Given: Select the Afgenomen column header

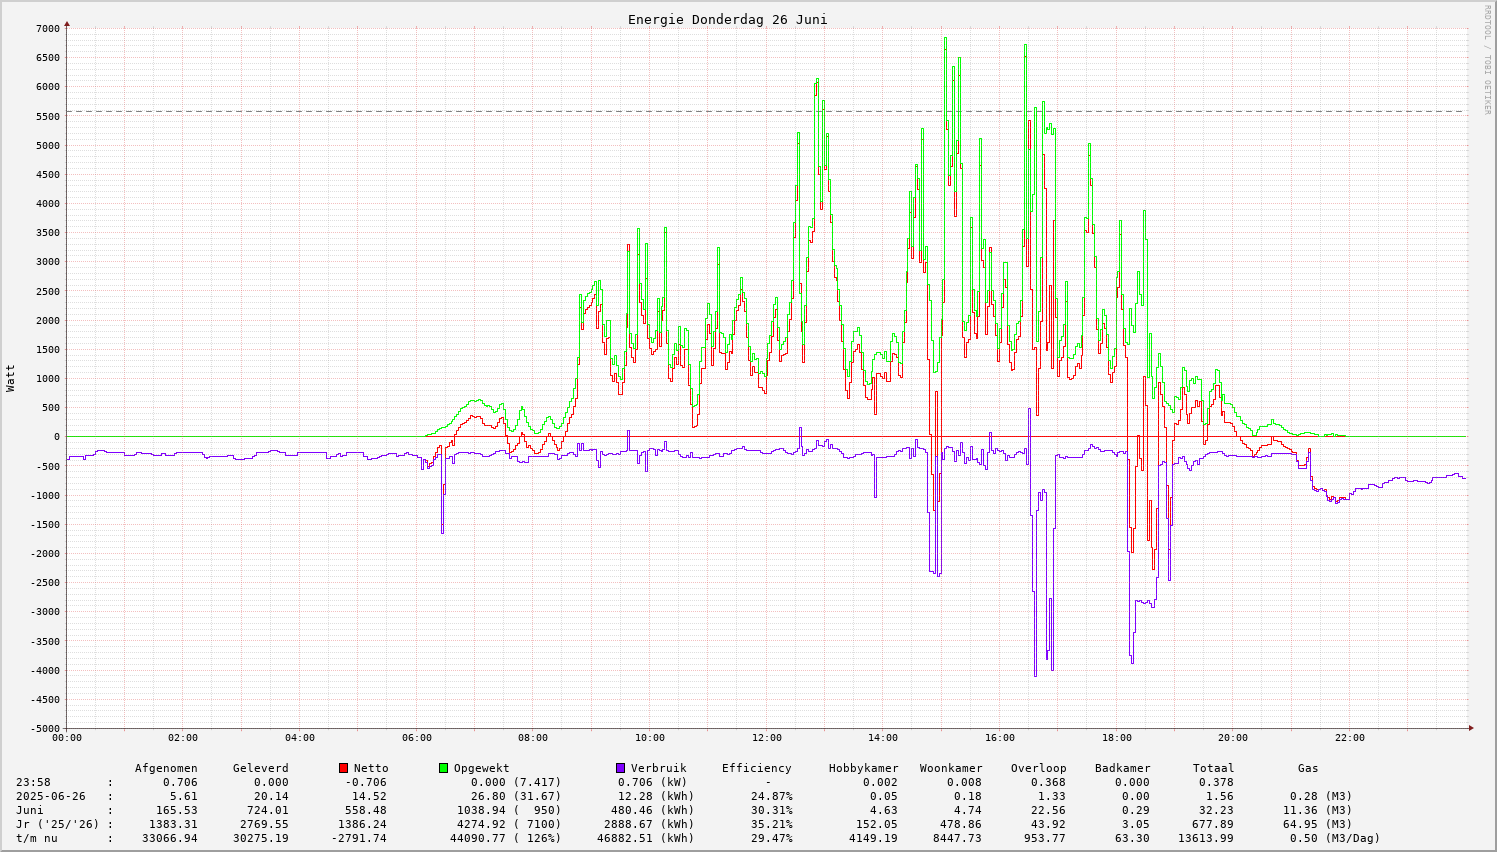Looking at the screenshot, I should point(166,768).
